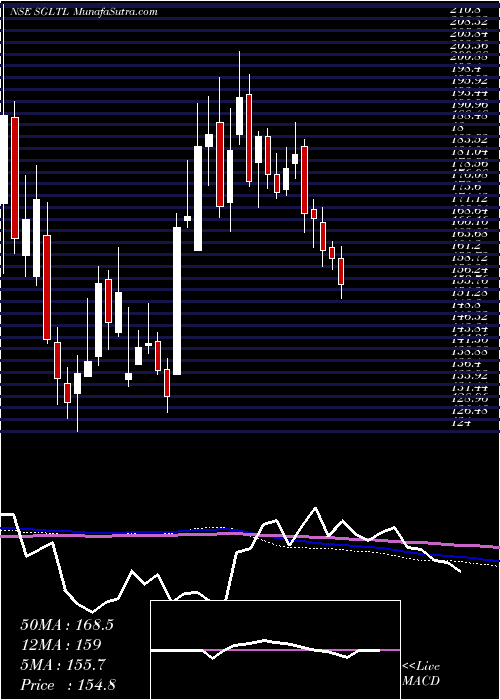Viewport: 500px width, 700px height.
Task: Click the 193.44 price axis label
Action: (470, 93)
